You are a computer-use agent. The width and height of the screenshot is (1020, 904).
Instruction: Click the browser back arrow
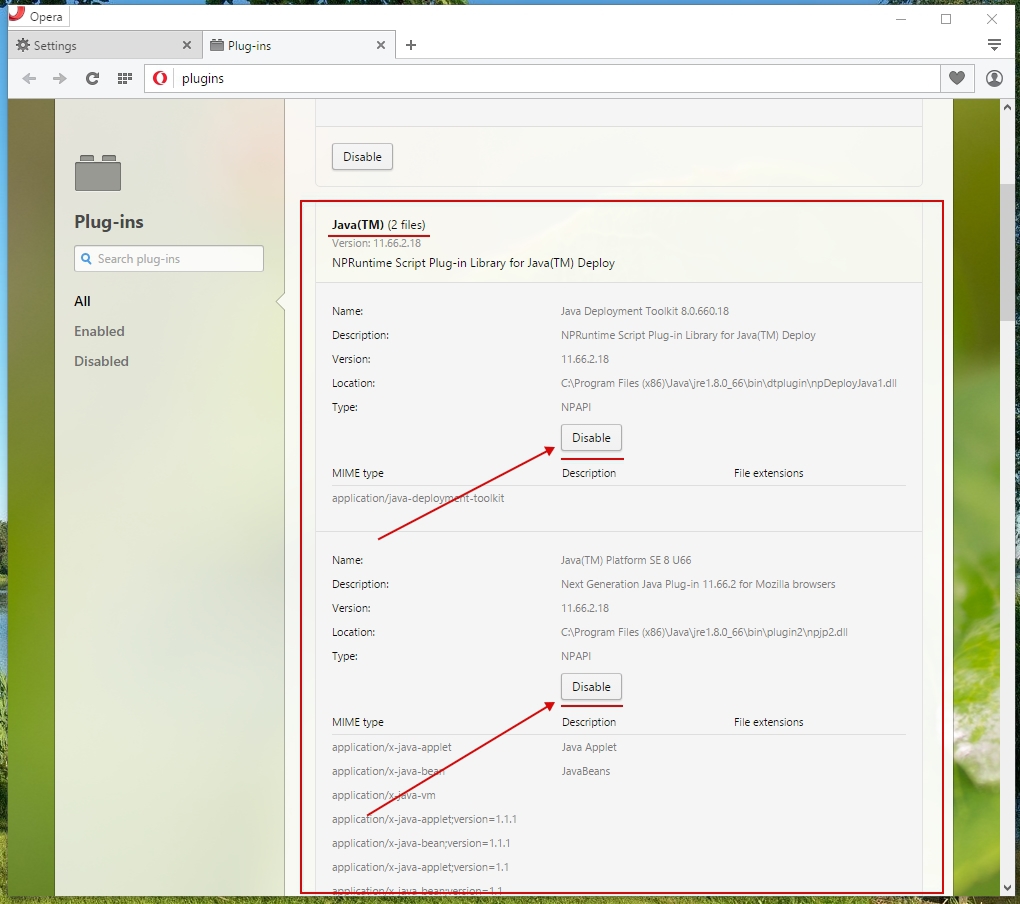[x=29, y=79]
